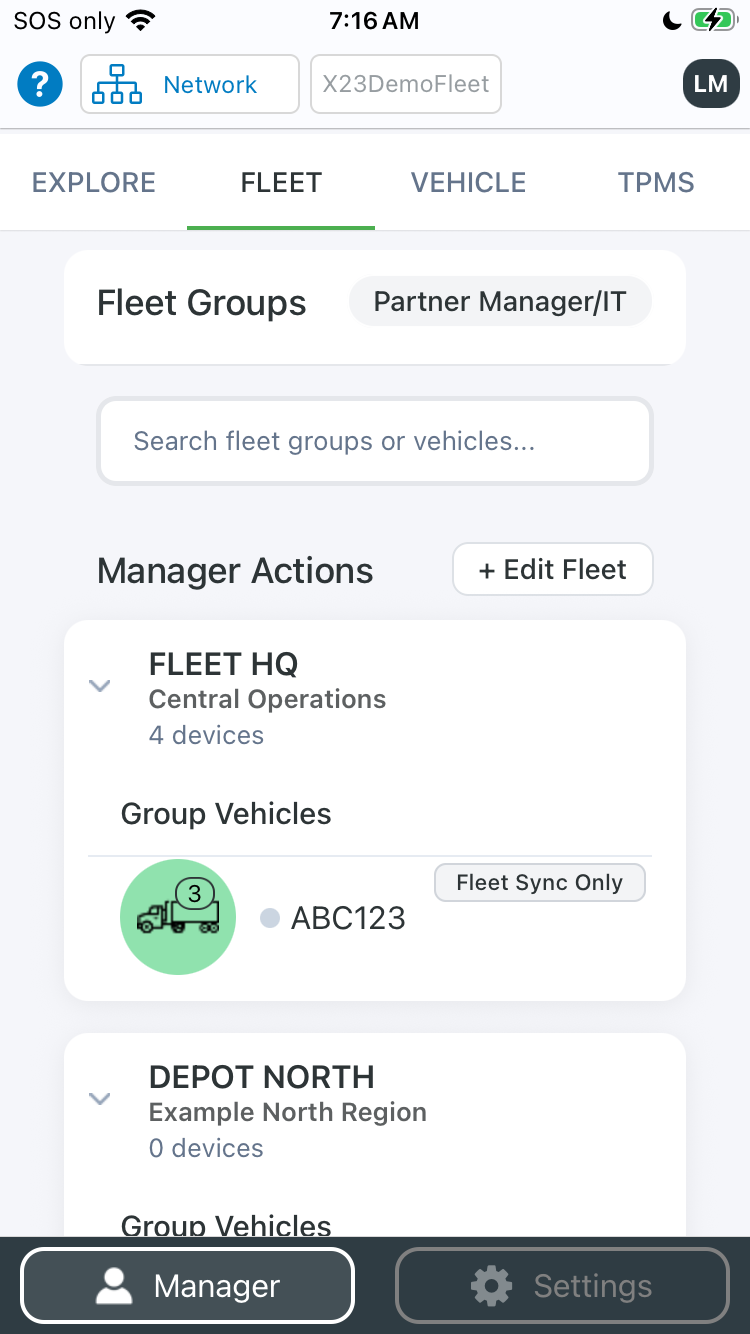Tap the trailer count badge showing 3
750x1334 pixels.
click(x=195, y=893)
